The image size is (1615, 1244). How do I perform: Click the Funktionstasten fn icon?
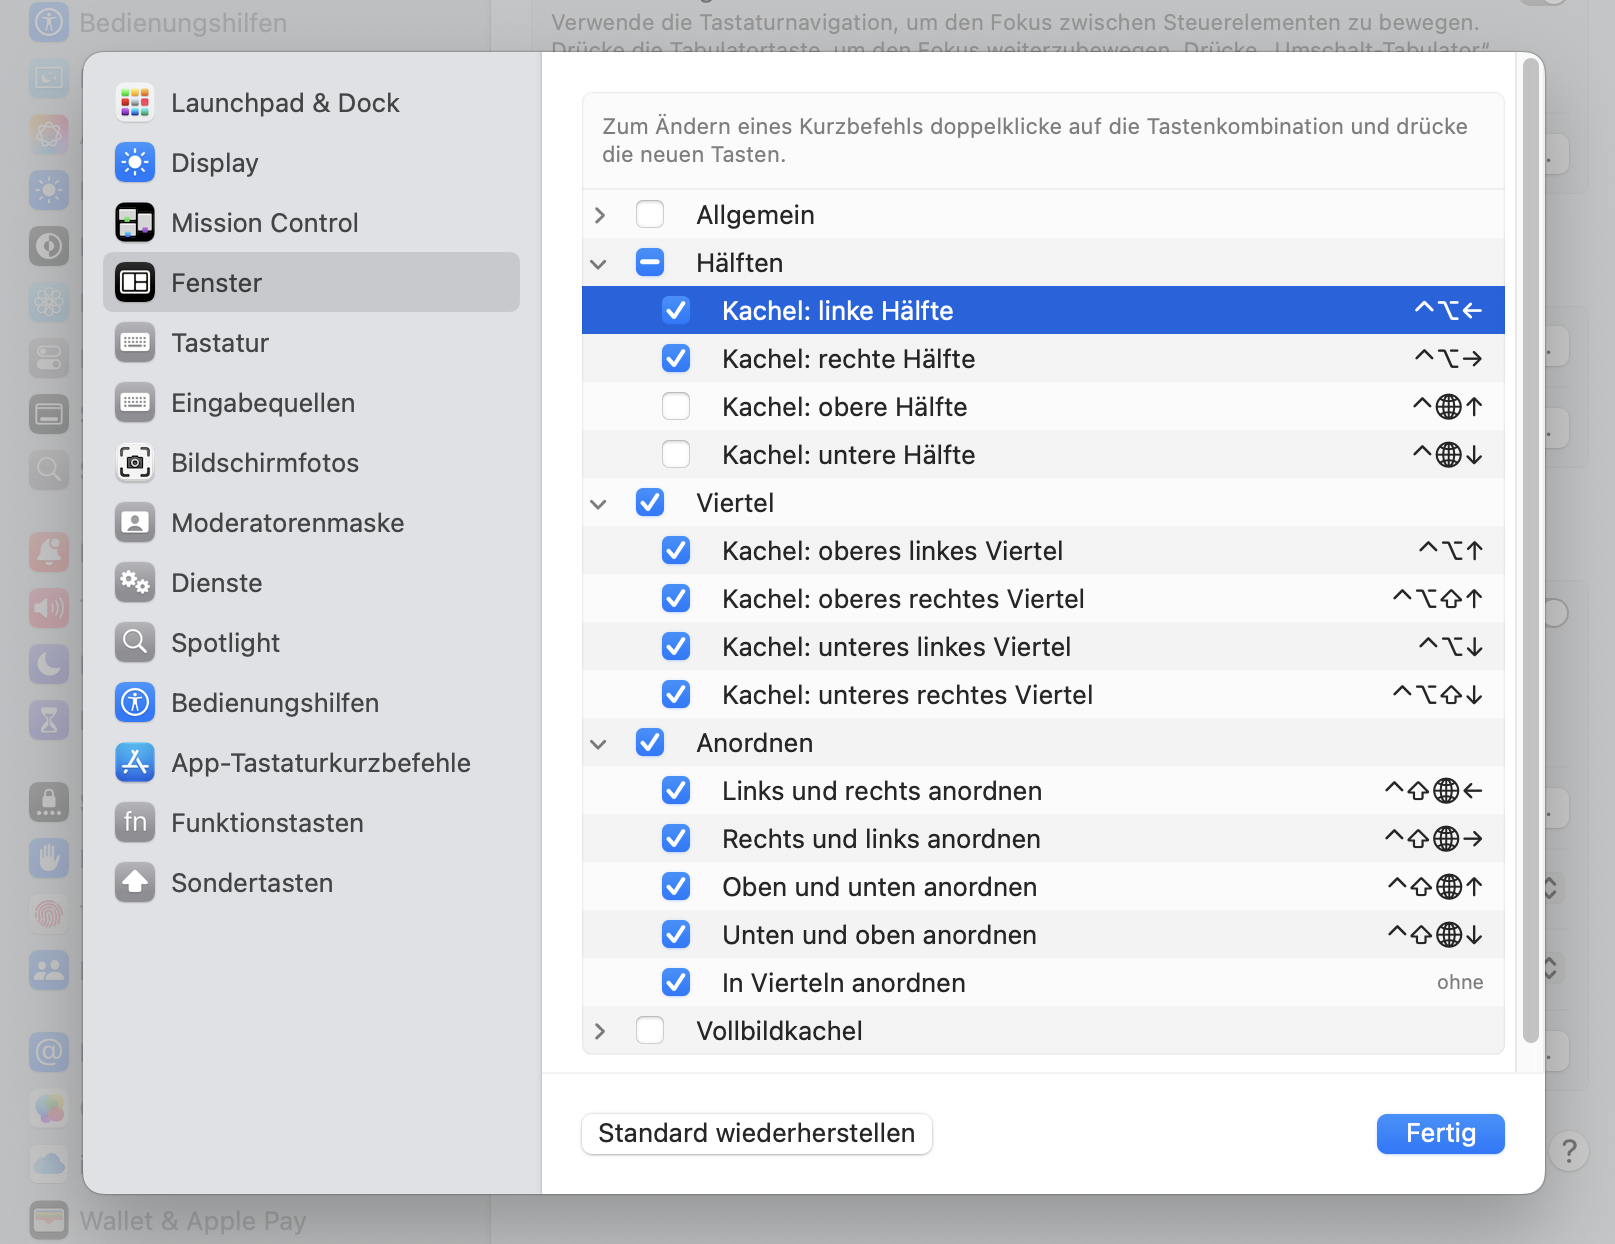pyautogui.click(x=135, y=823)
